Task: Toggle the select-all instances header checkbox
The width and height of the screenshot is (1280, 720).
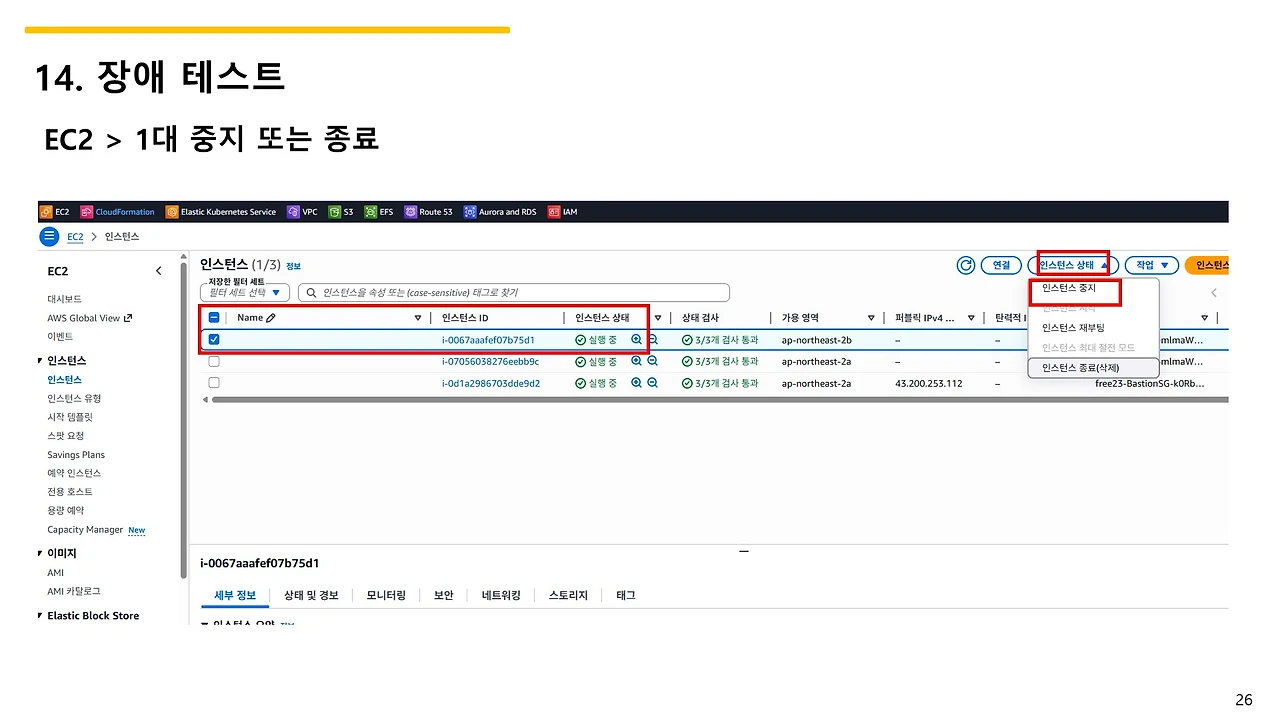Action: [214, 318]
